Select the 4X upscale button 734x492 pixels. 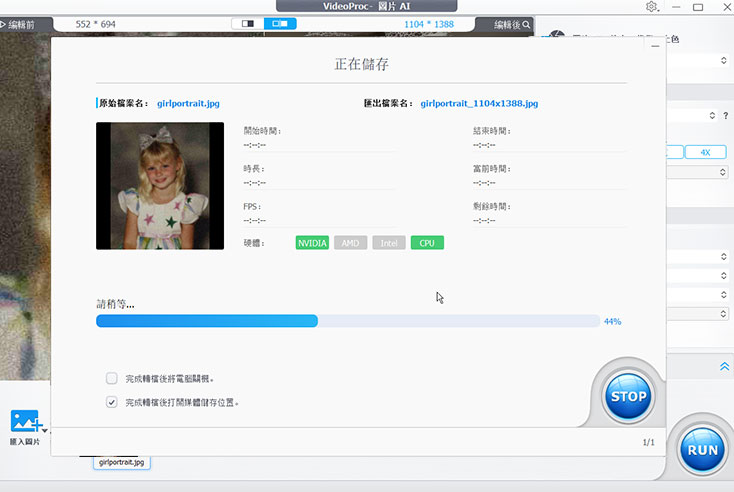[x=705, y=152]
